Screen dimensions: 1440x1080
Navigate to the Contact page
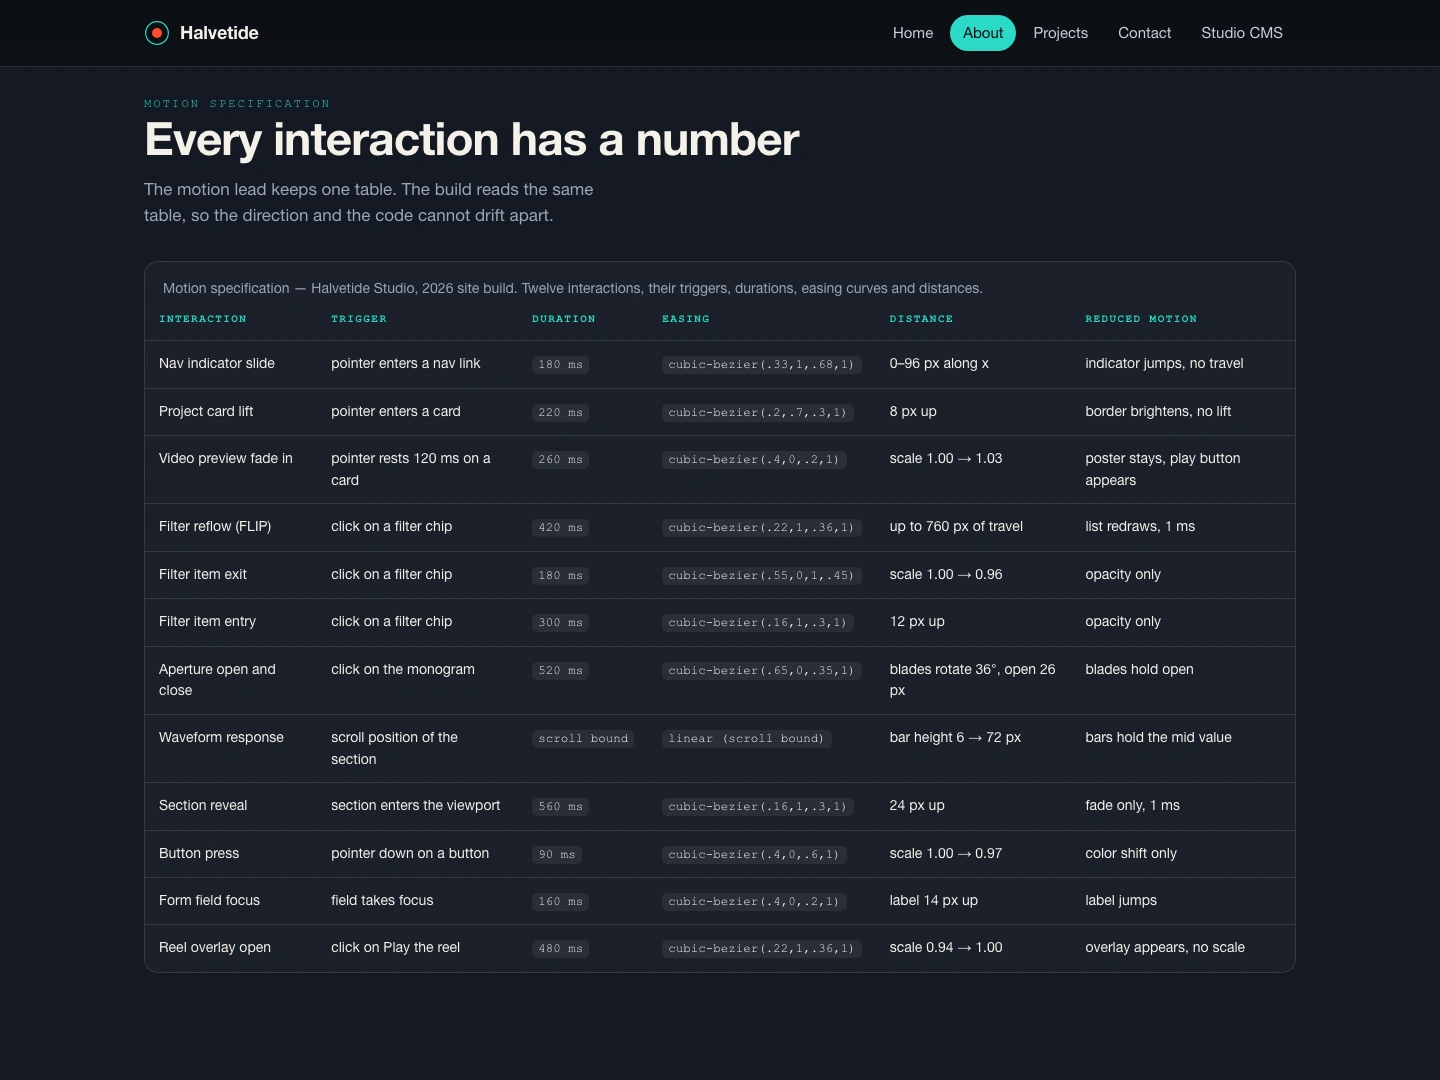[1144, 33]
